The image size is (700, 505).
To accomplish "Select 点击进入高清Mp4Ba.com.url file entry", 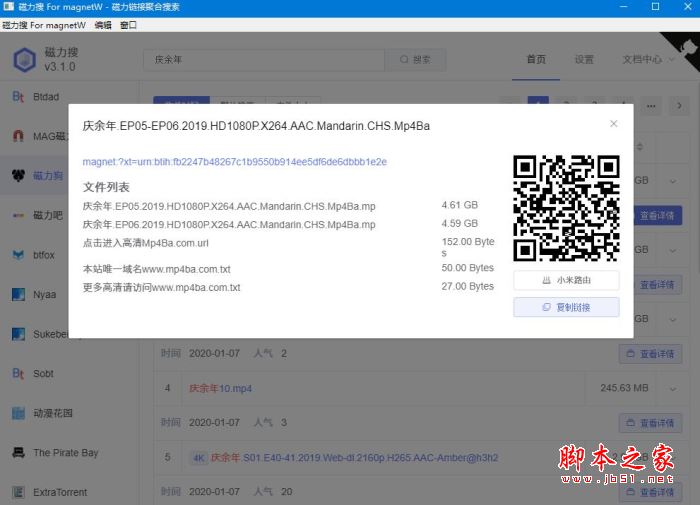I will (x=146, y=243).
